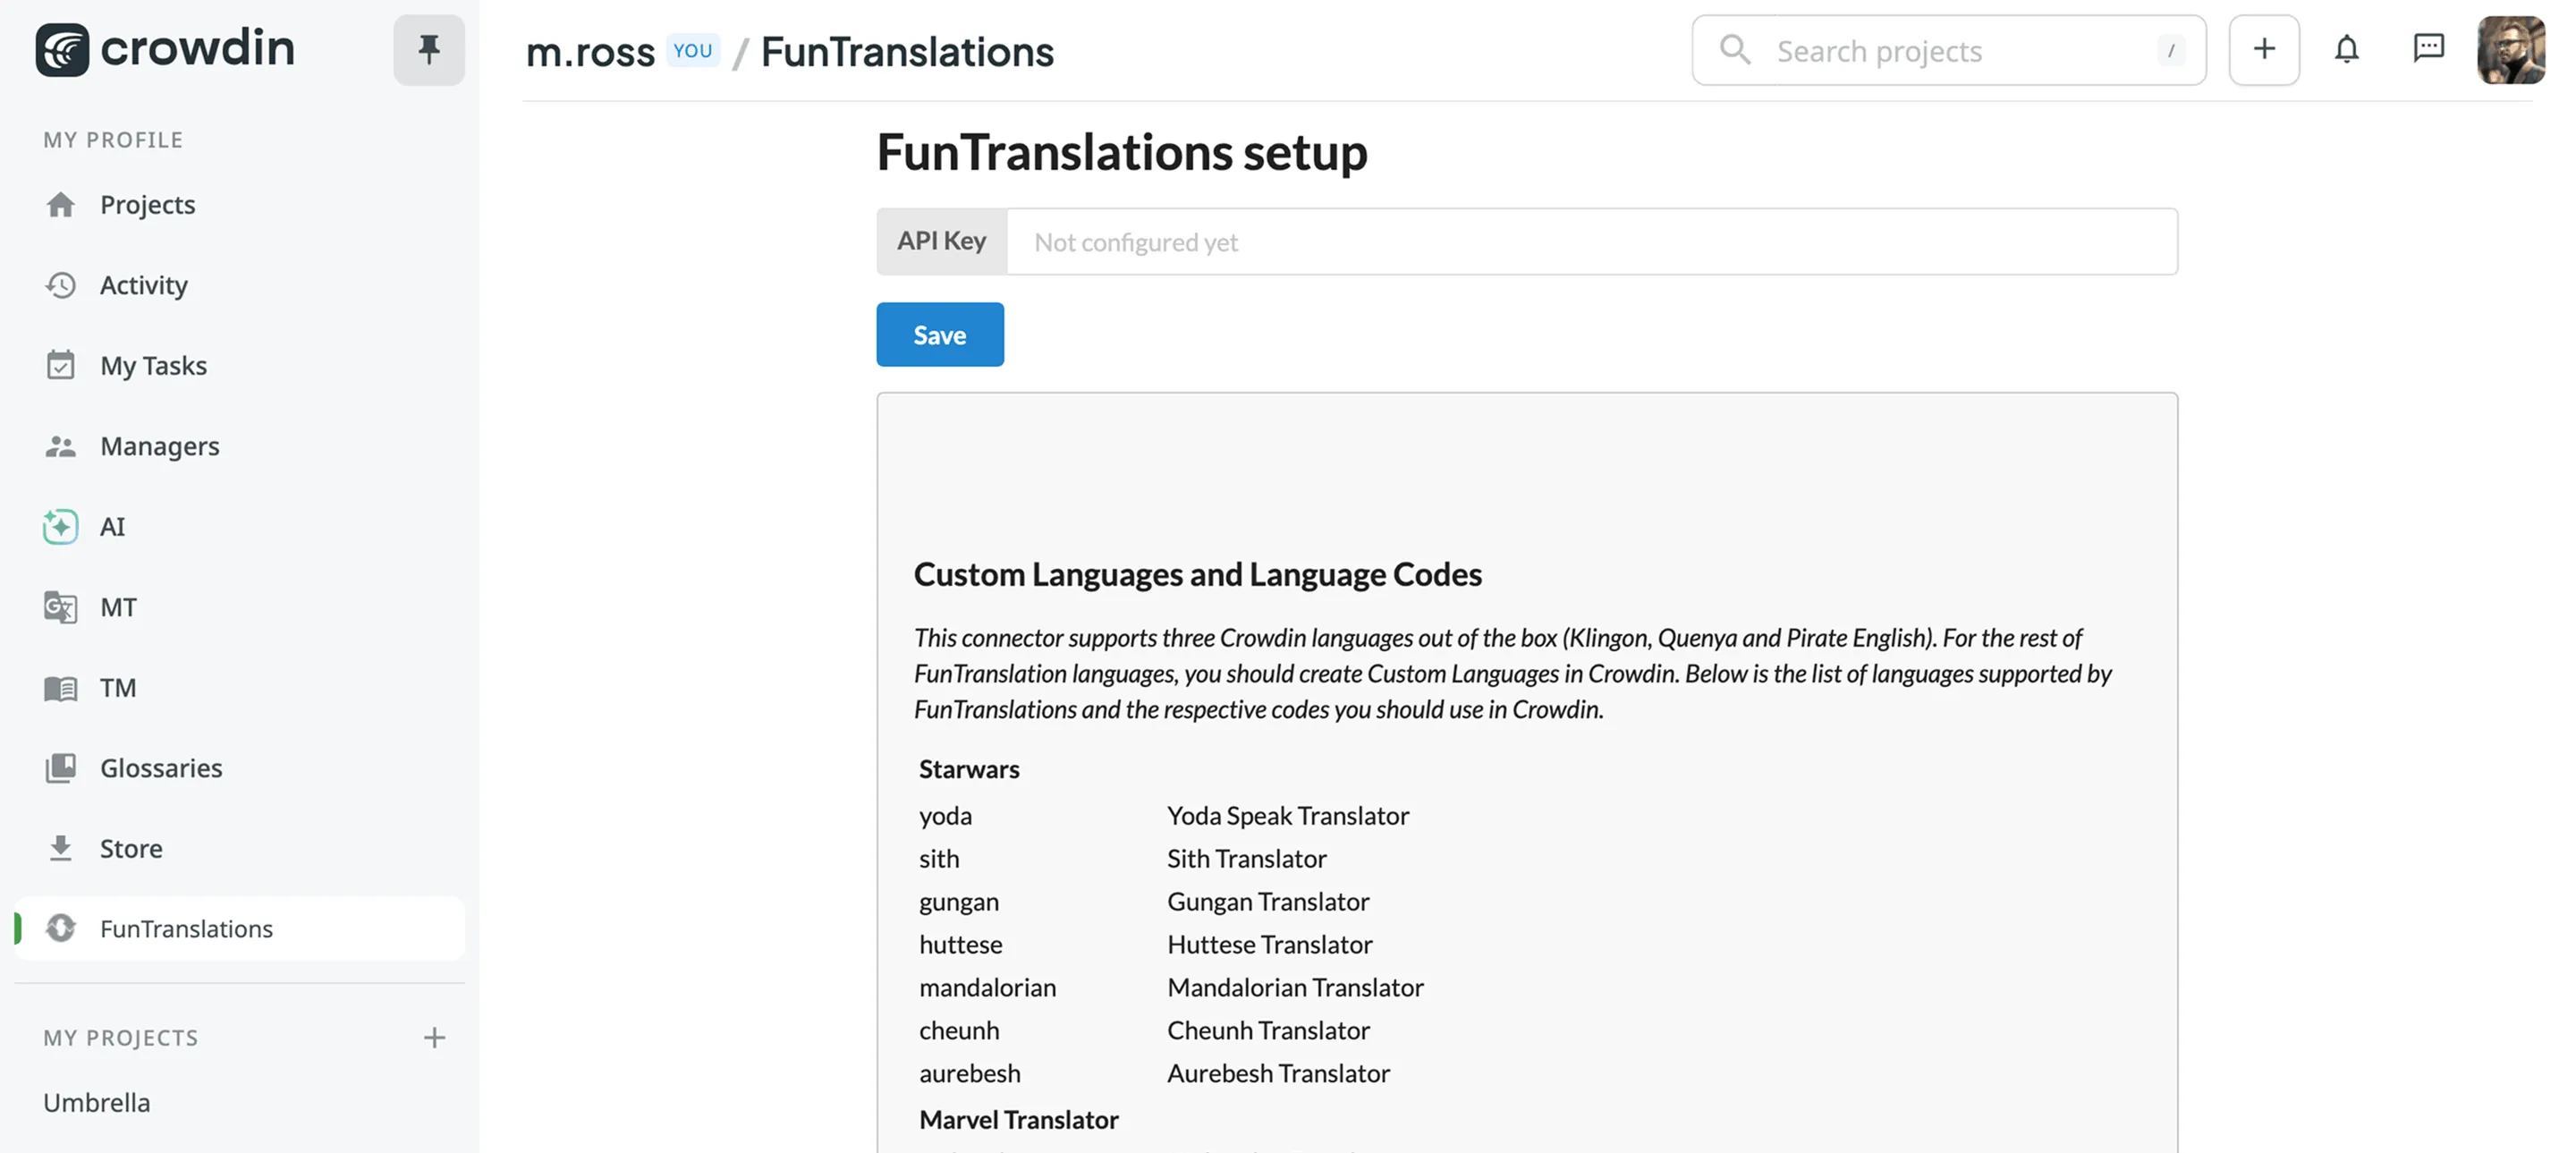The image size is (2576, 1153).
Task: Toggle the sidebar pin icon
Action: coord(428,49)
